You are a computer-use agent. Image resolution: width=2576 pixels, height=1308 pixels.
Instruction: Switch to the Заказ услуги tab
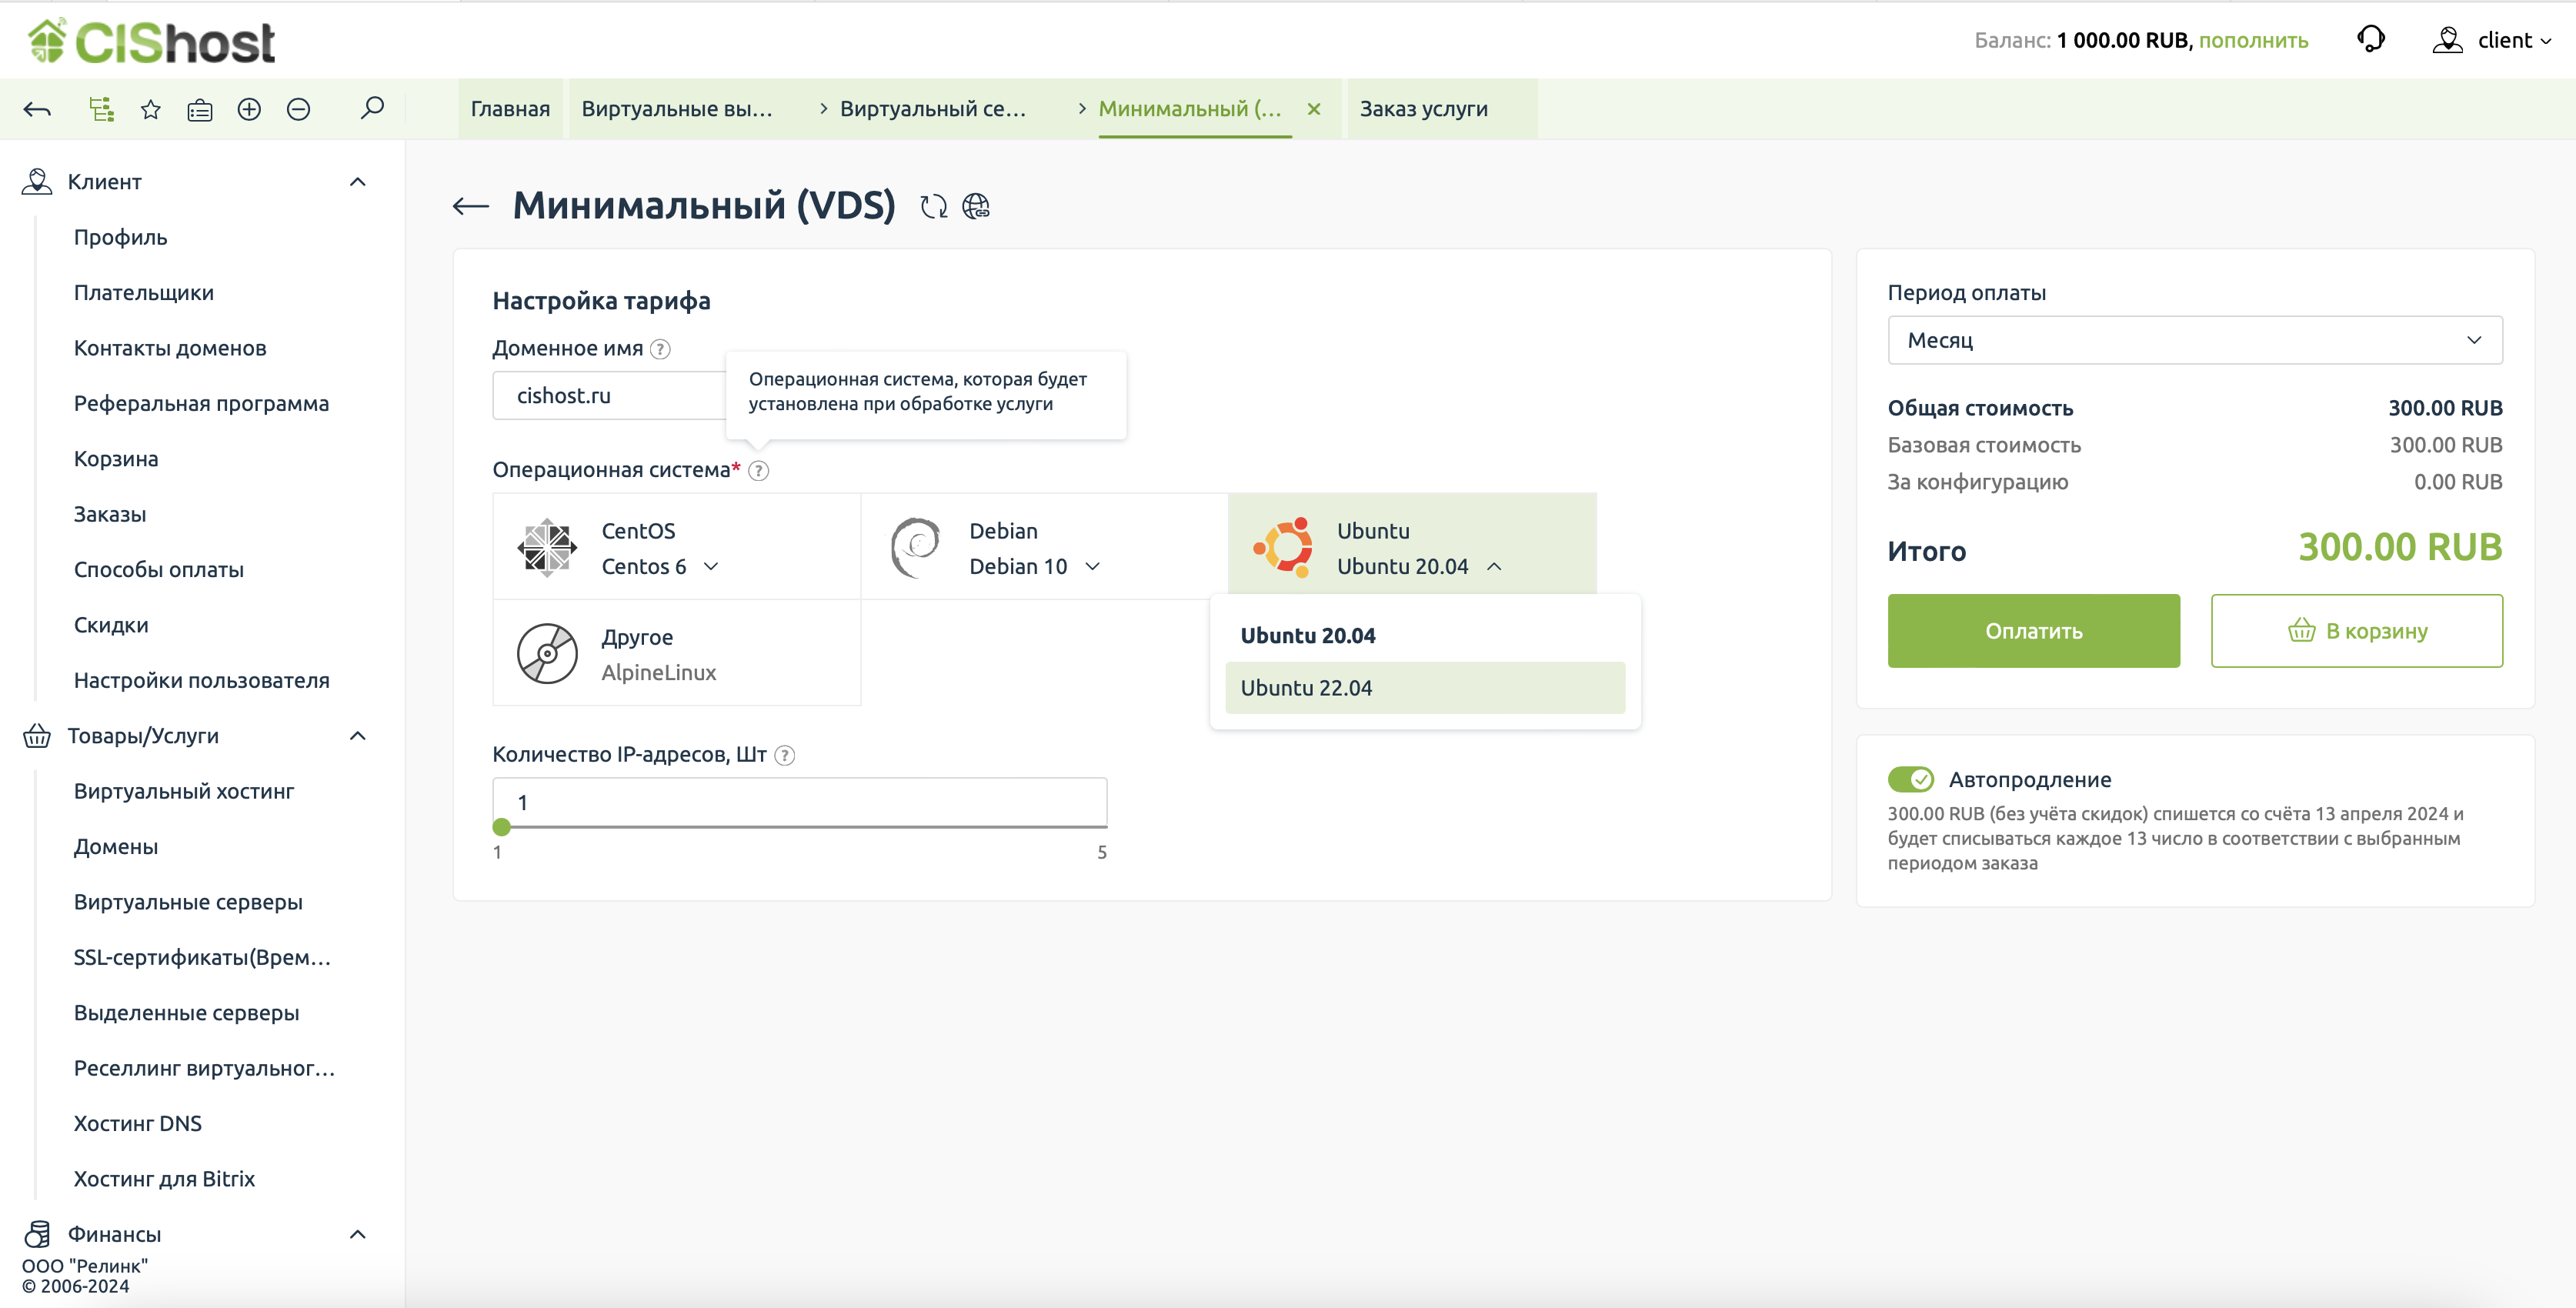[1423, 109]
